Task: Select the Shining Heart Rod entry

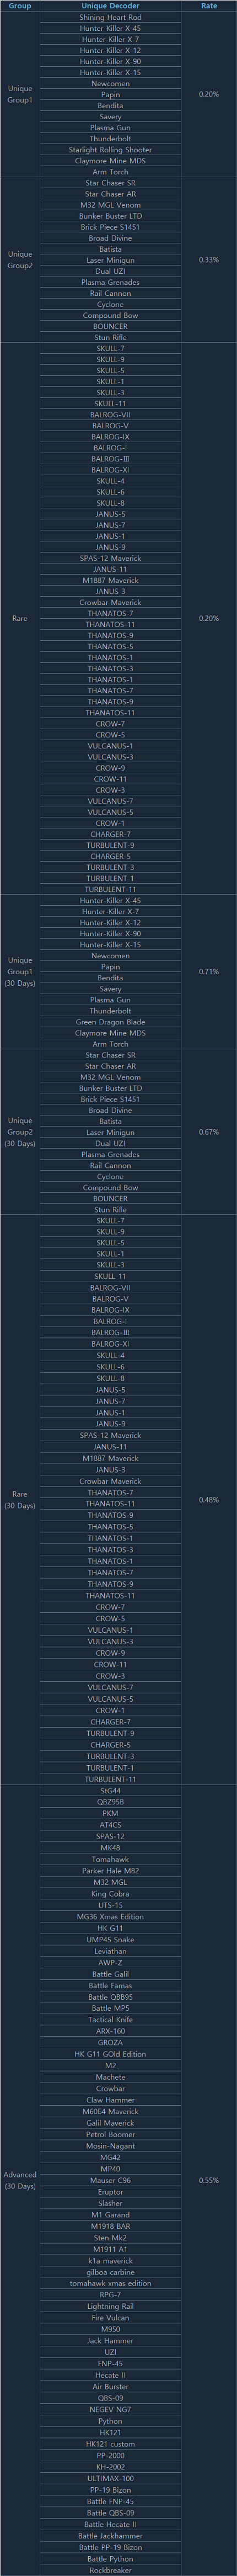Action: [x=110, y=17]
